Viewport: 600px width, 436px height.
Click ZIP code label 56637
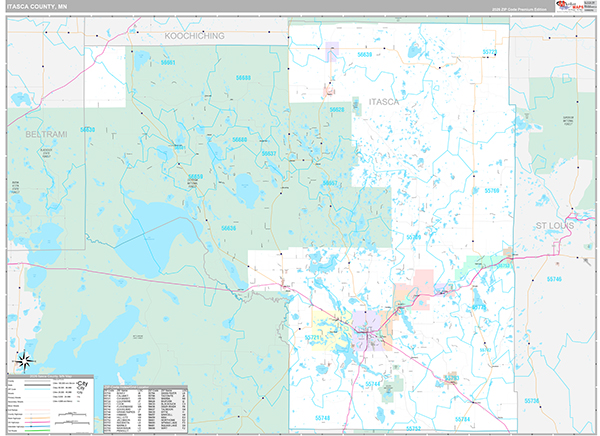coord(269,153)
